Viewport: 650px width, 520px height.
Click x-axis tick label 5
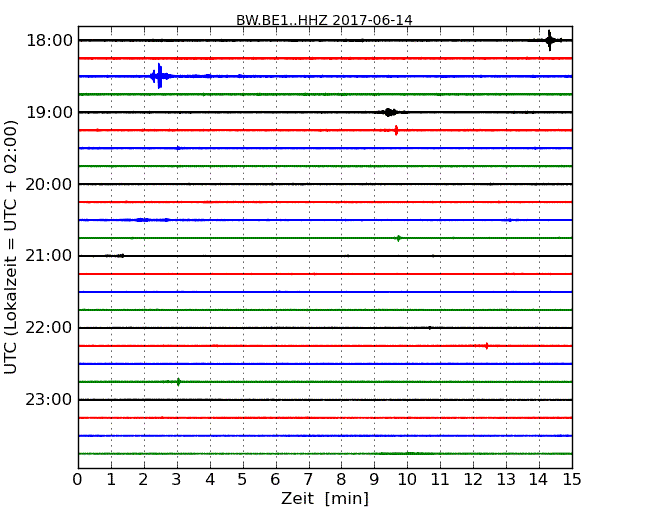click(243, 480)
